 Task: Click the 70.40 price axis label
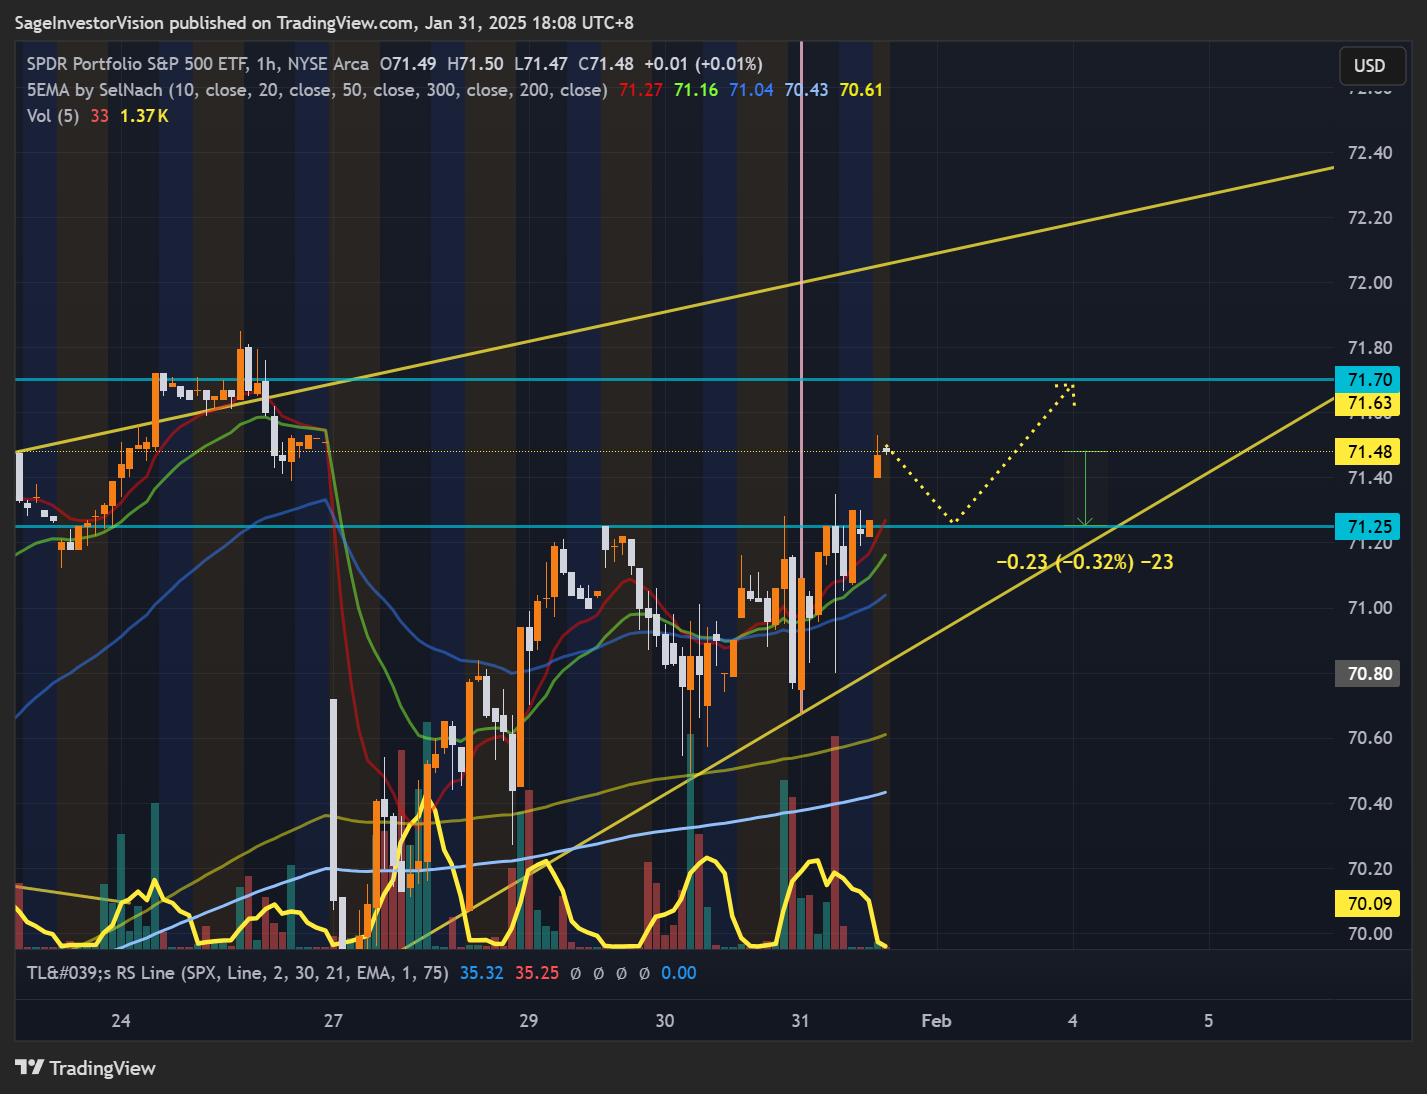point(1370,804)
